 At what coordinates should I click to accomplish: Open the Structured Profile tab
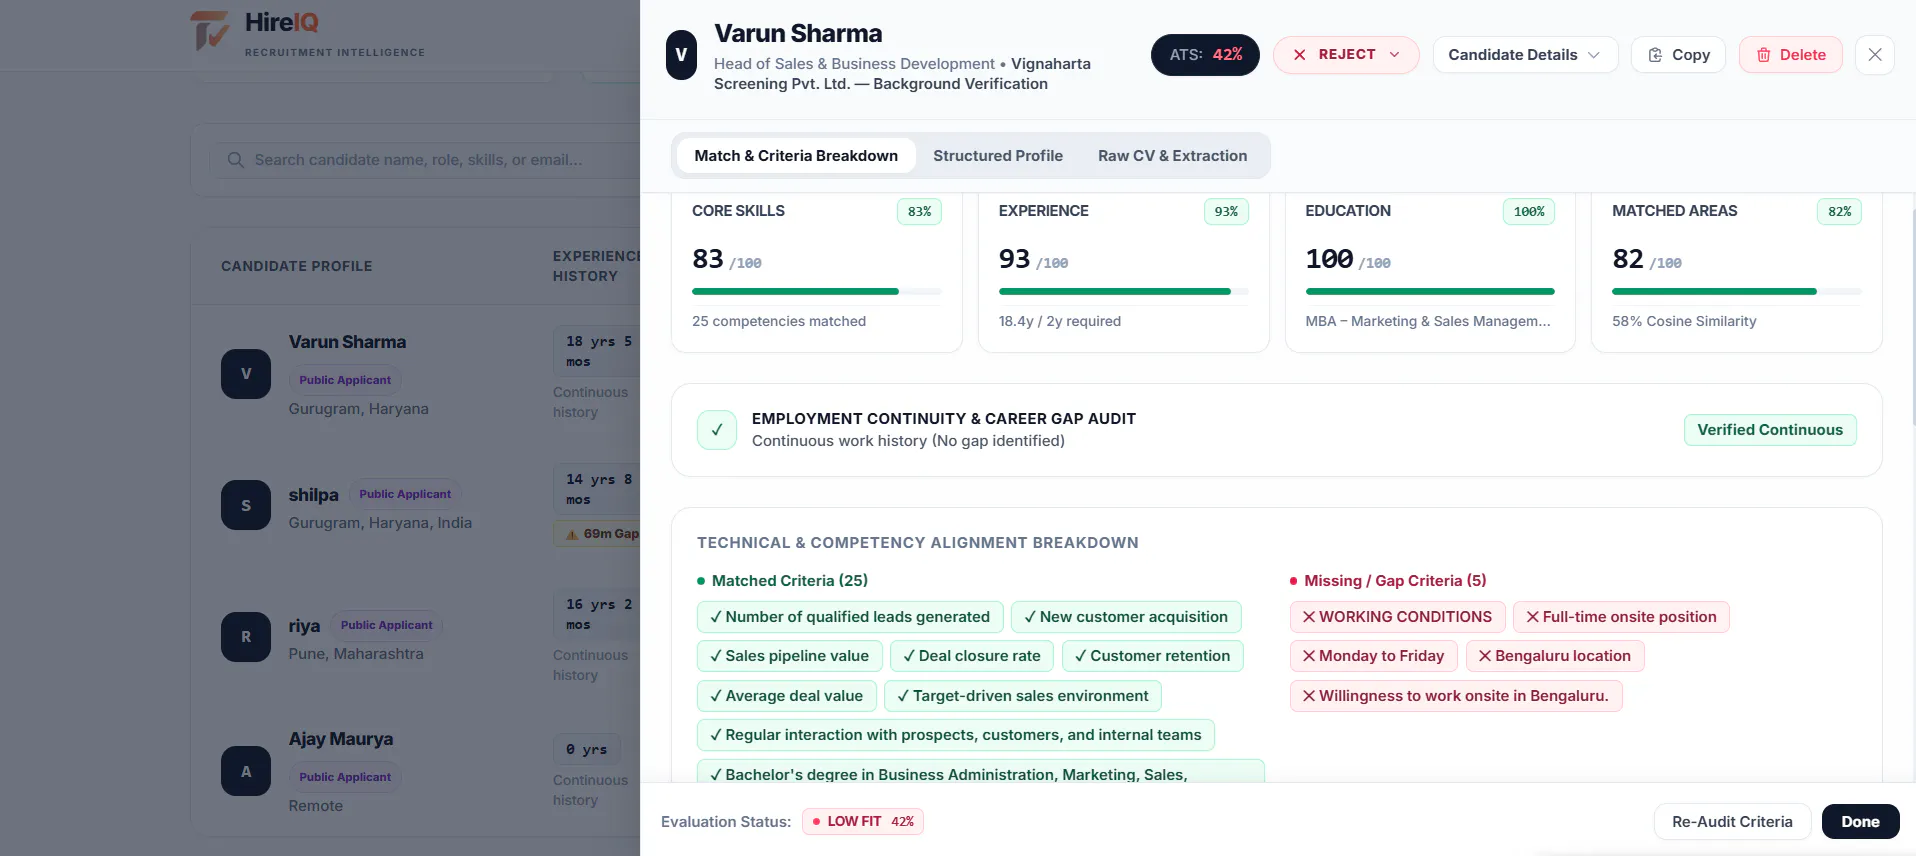(x=998, y=156)
